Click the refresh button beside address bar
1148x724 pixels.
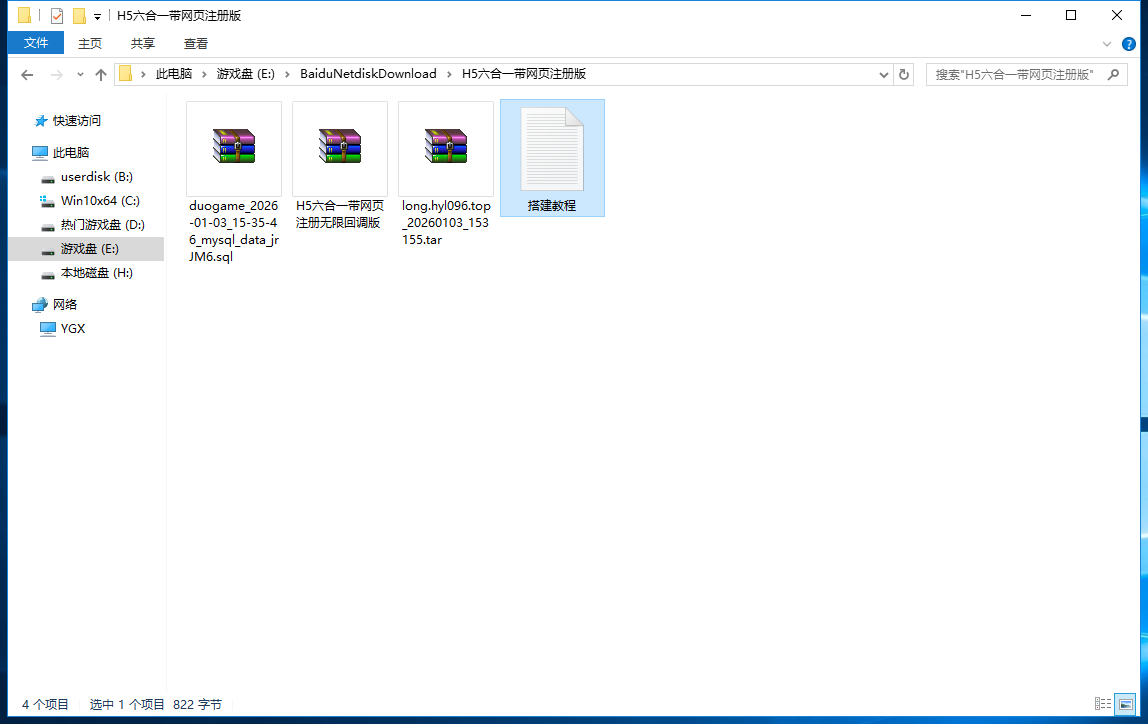(x=904, y=74)
